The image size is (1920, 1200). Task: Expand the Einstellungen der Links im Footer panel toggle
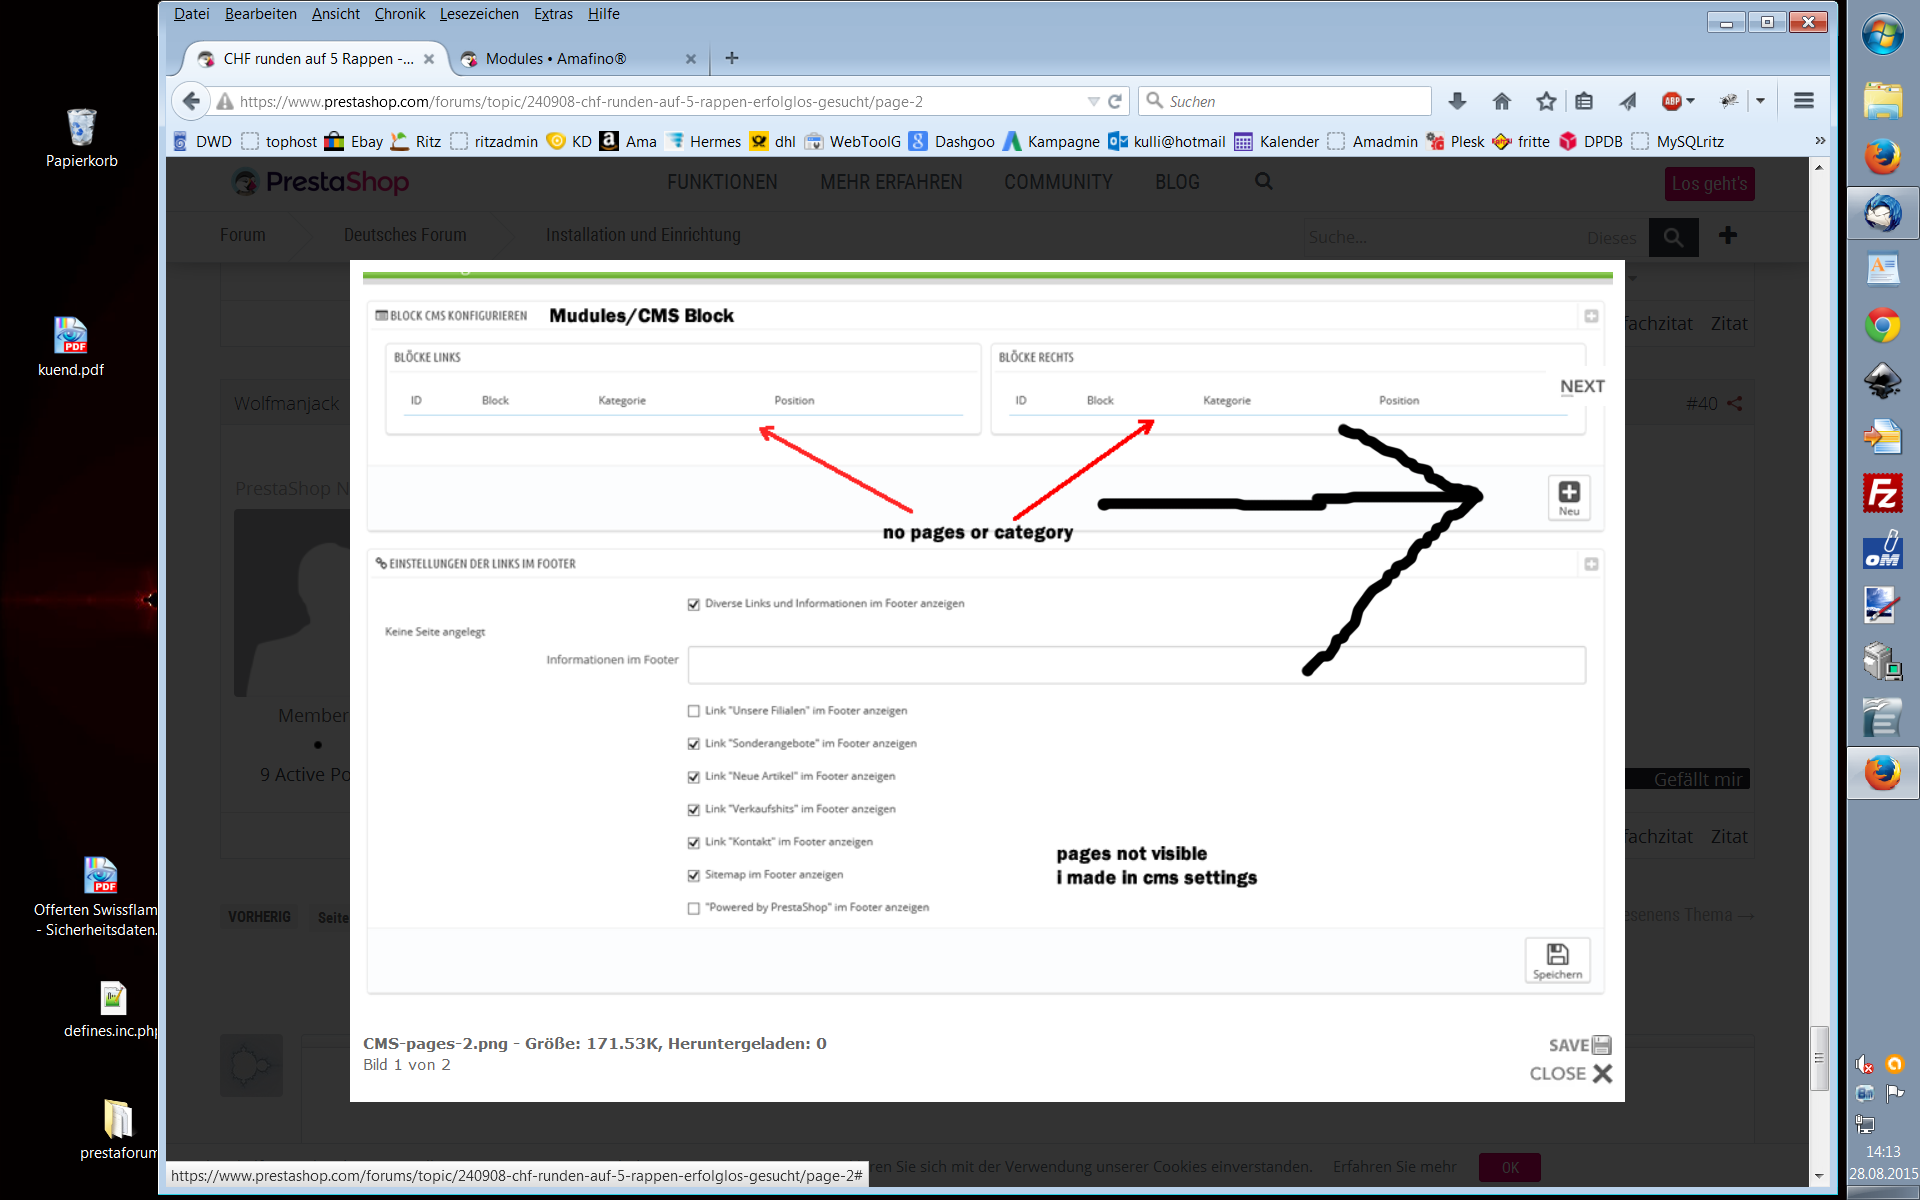pyautogui.click(x=1591, y=564)
